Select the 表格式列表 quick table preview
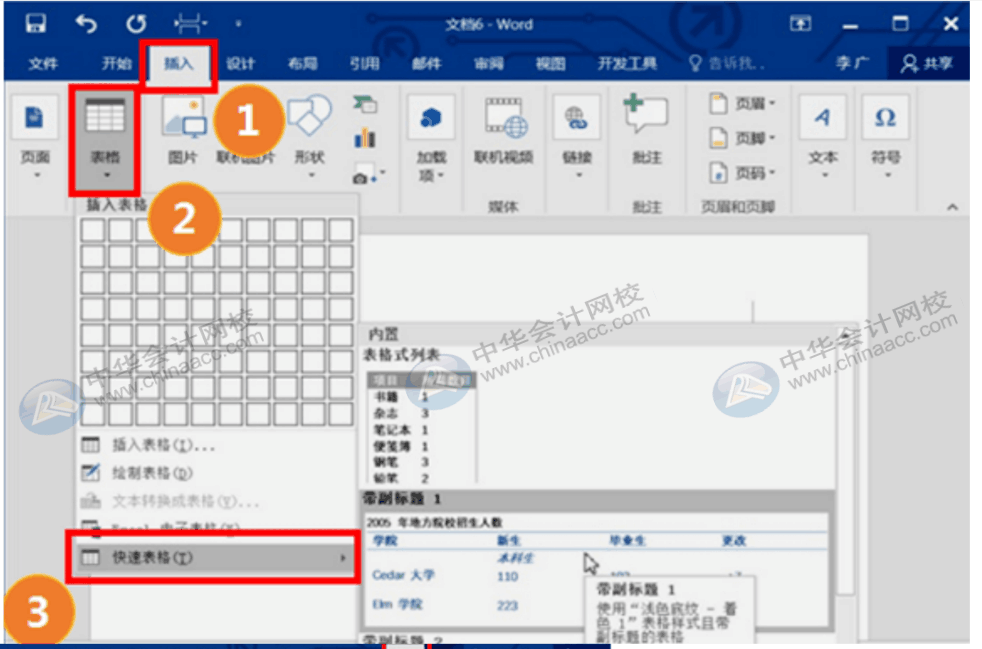 421,427
